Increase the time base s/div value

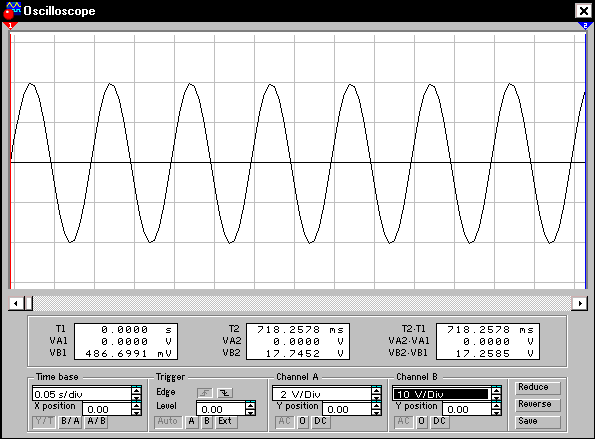(137, 390)
